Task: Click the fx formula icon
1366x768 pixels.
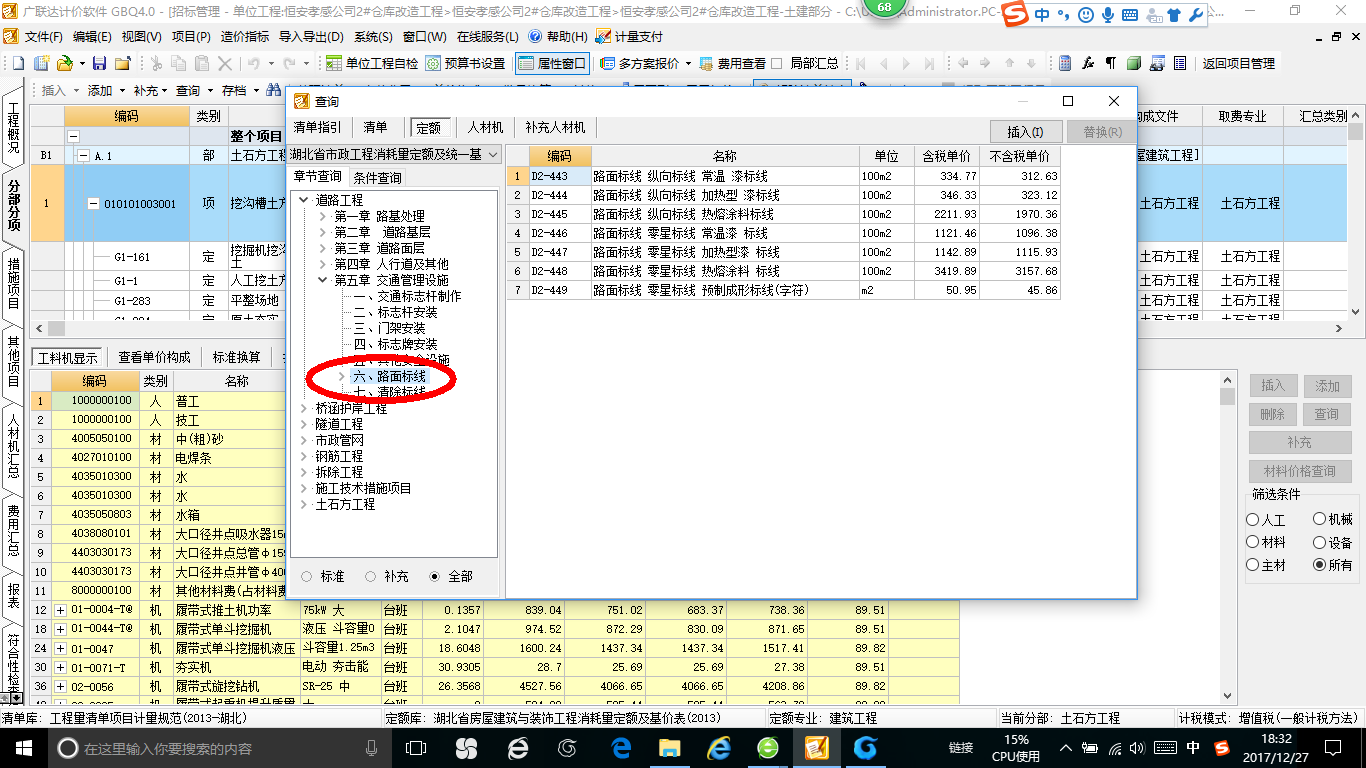Action: 1089,63
